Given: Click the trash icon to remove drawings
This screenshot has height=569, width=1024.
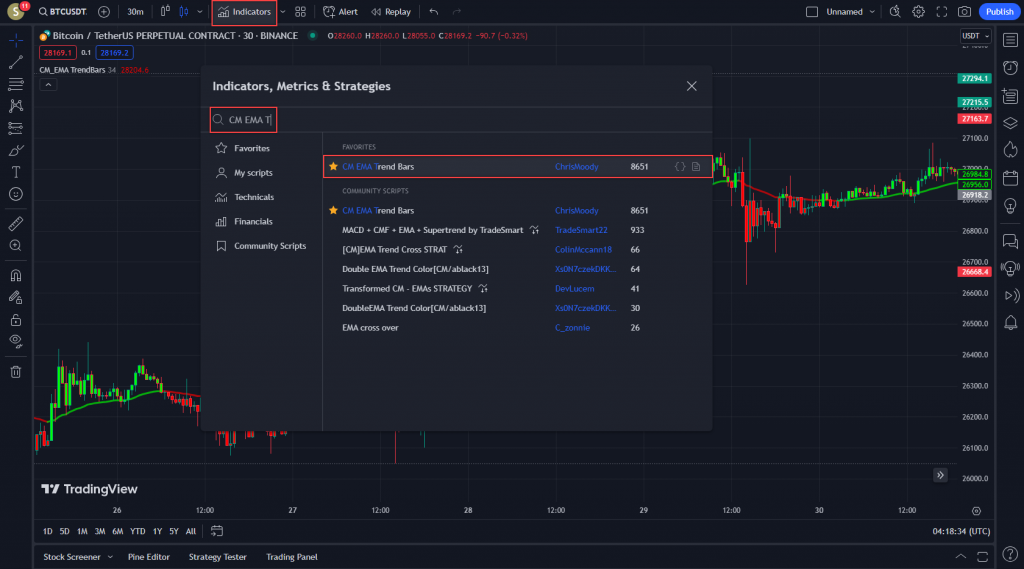Looking at the screenshot, I should 16,372.
